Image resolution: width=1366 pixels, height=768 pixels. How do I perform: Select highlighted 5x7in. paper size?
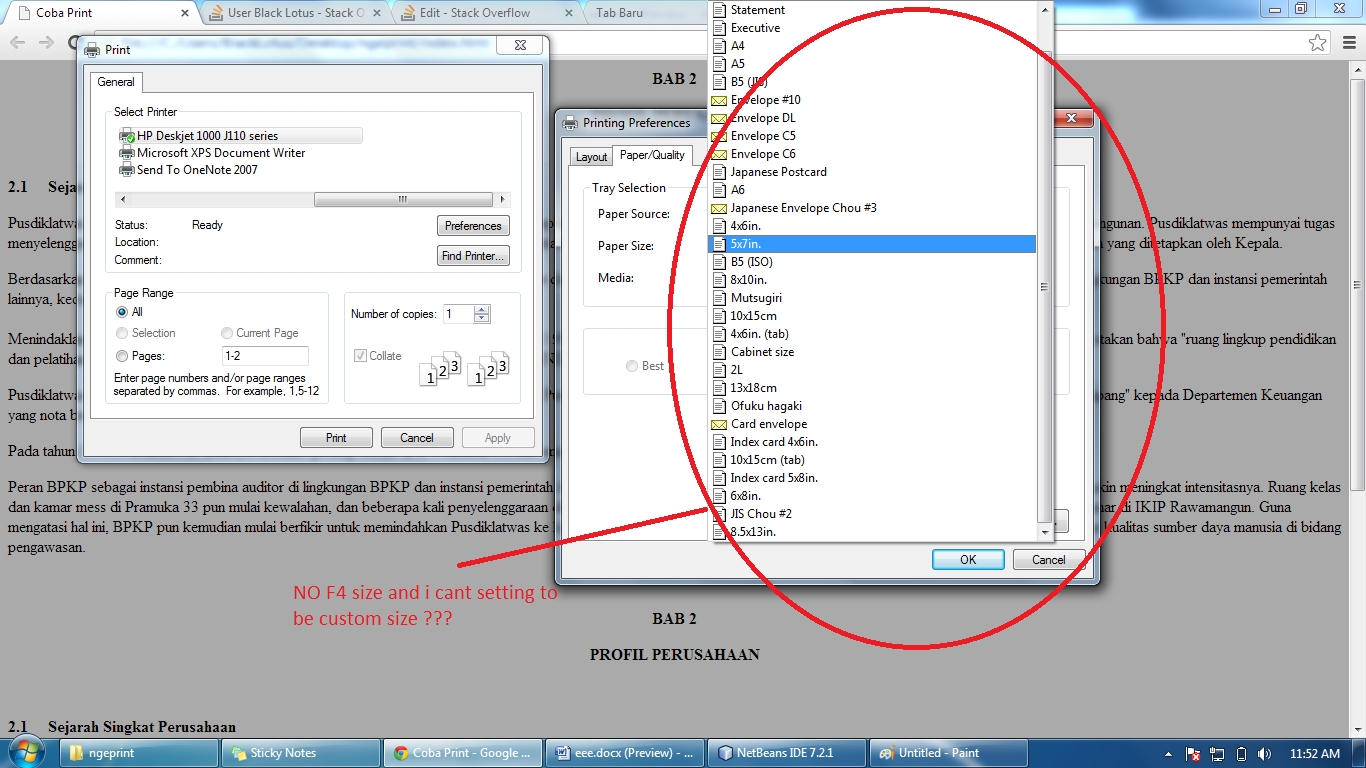(x=872, y=244)
